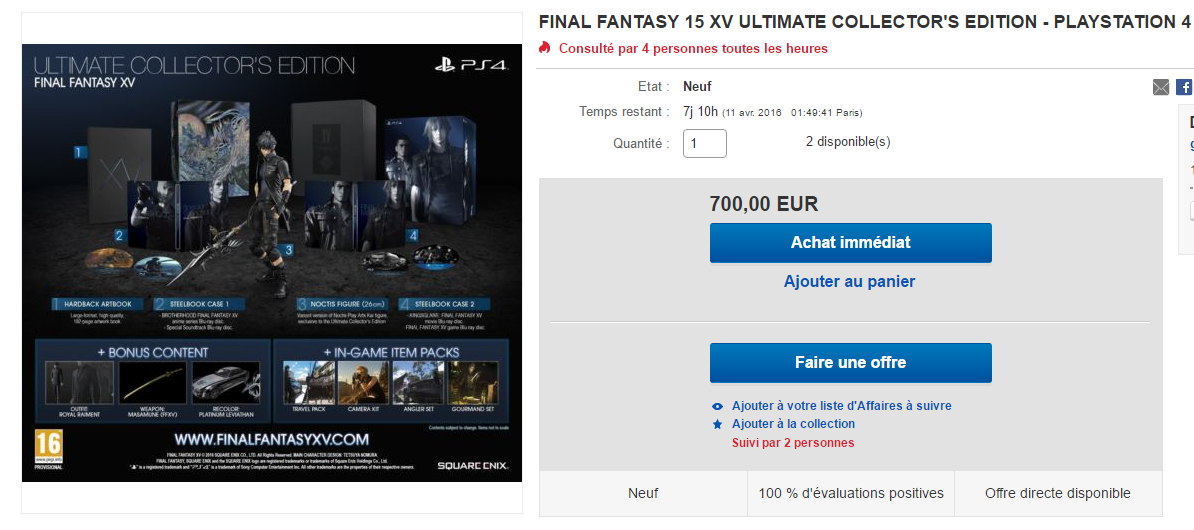This screenshot has width=1194, height=530.
Task: Click the www.finalfantasyxv.com text on image
Action: pyautogui.click(x=272, y=439)
